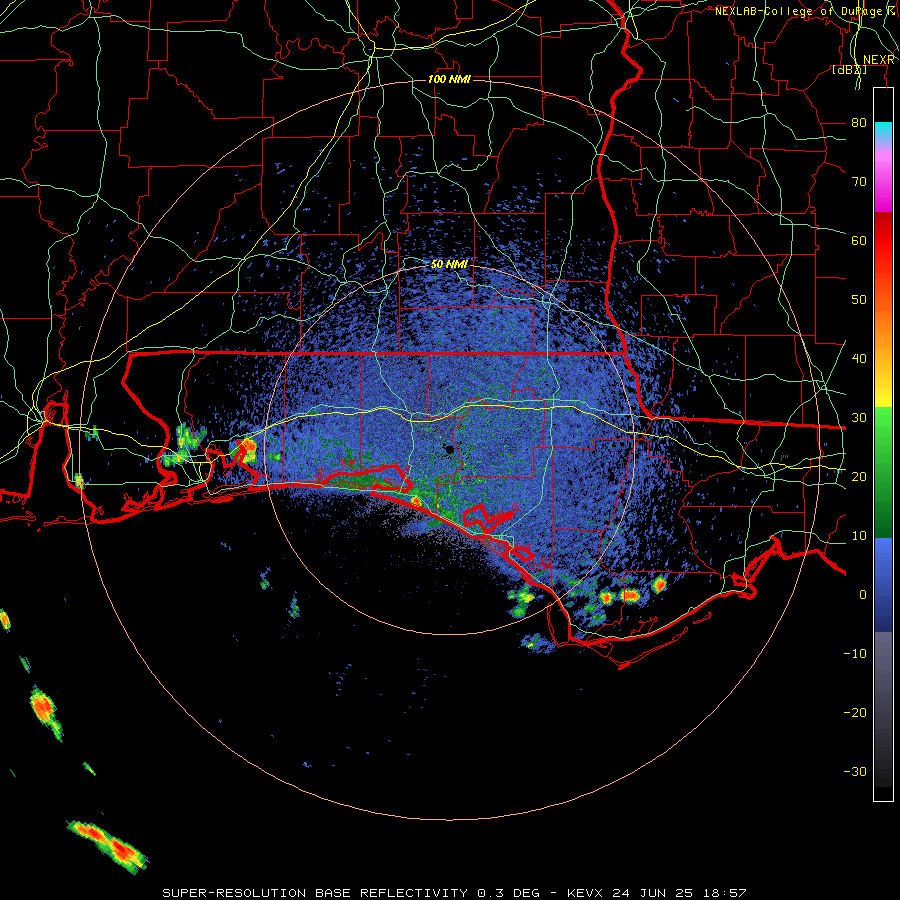Click the 0 value on dBZ scale
The width and height of the screenshot is (900, 900).
[863, 595]
